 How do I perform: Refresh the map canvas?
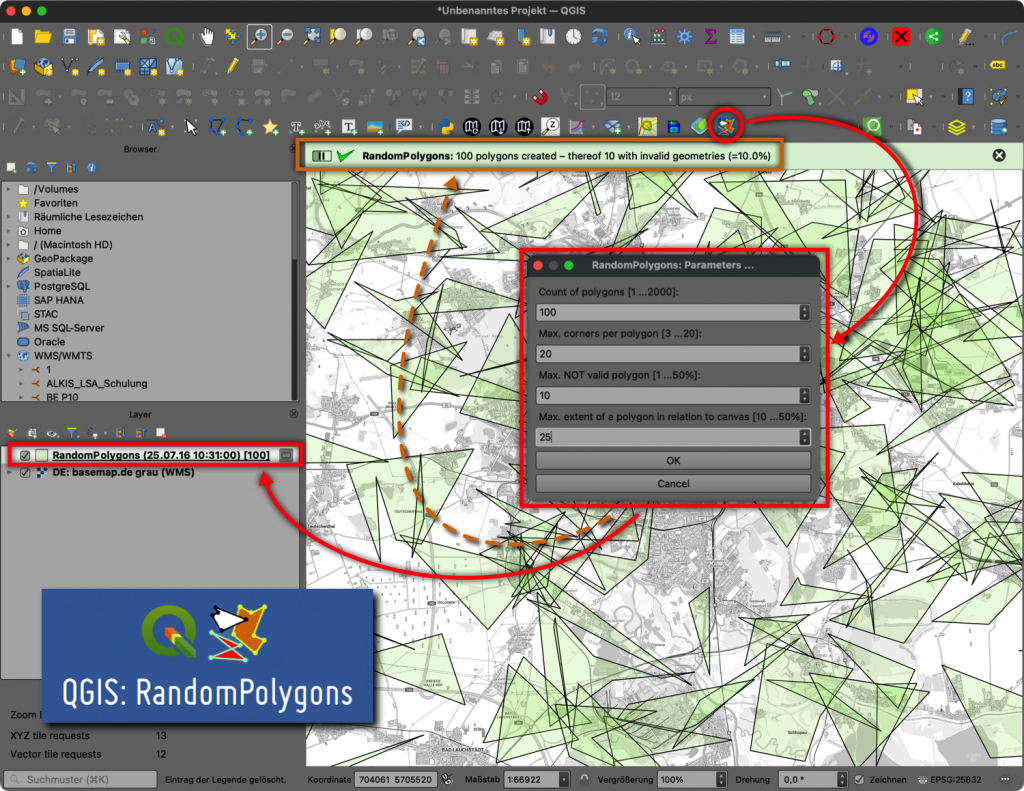tap(600, 37)
